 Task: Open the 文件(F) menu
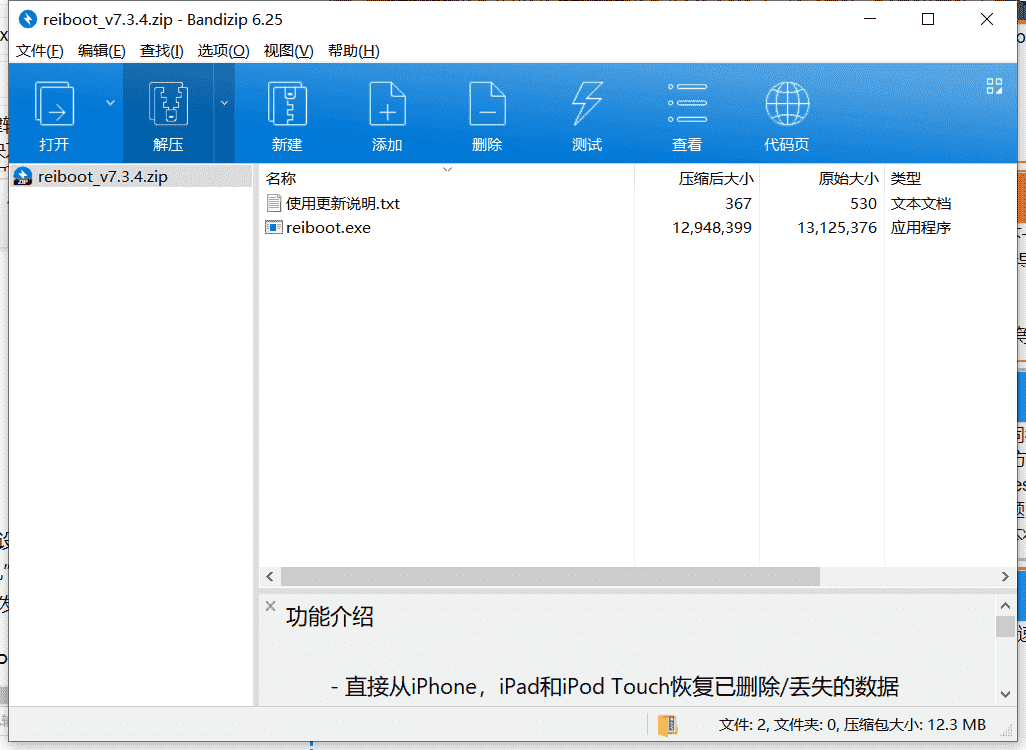39,51
